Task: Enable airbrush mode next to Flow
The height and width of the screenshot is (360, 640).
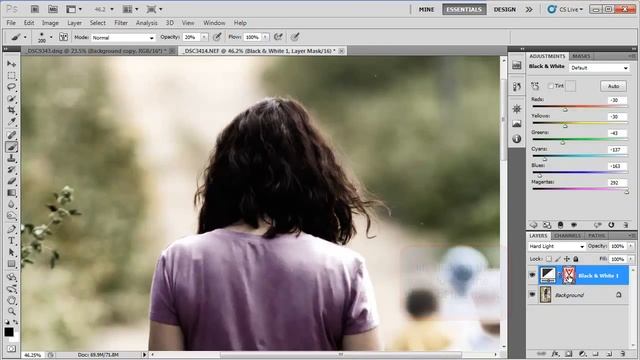Action: 278,37
